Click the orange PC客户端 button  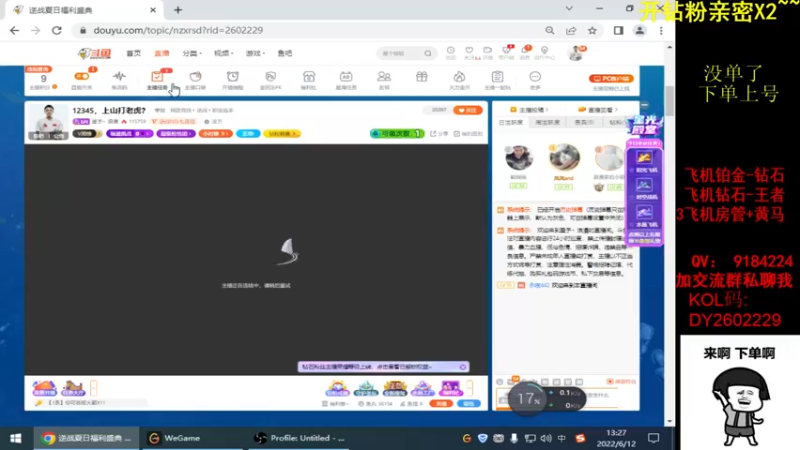point(611,79)
